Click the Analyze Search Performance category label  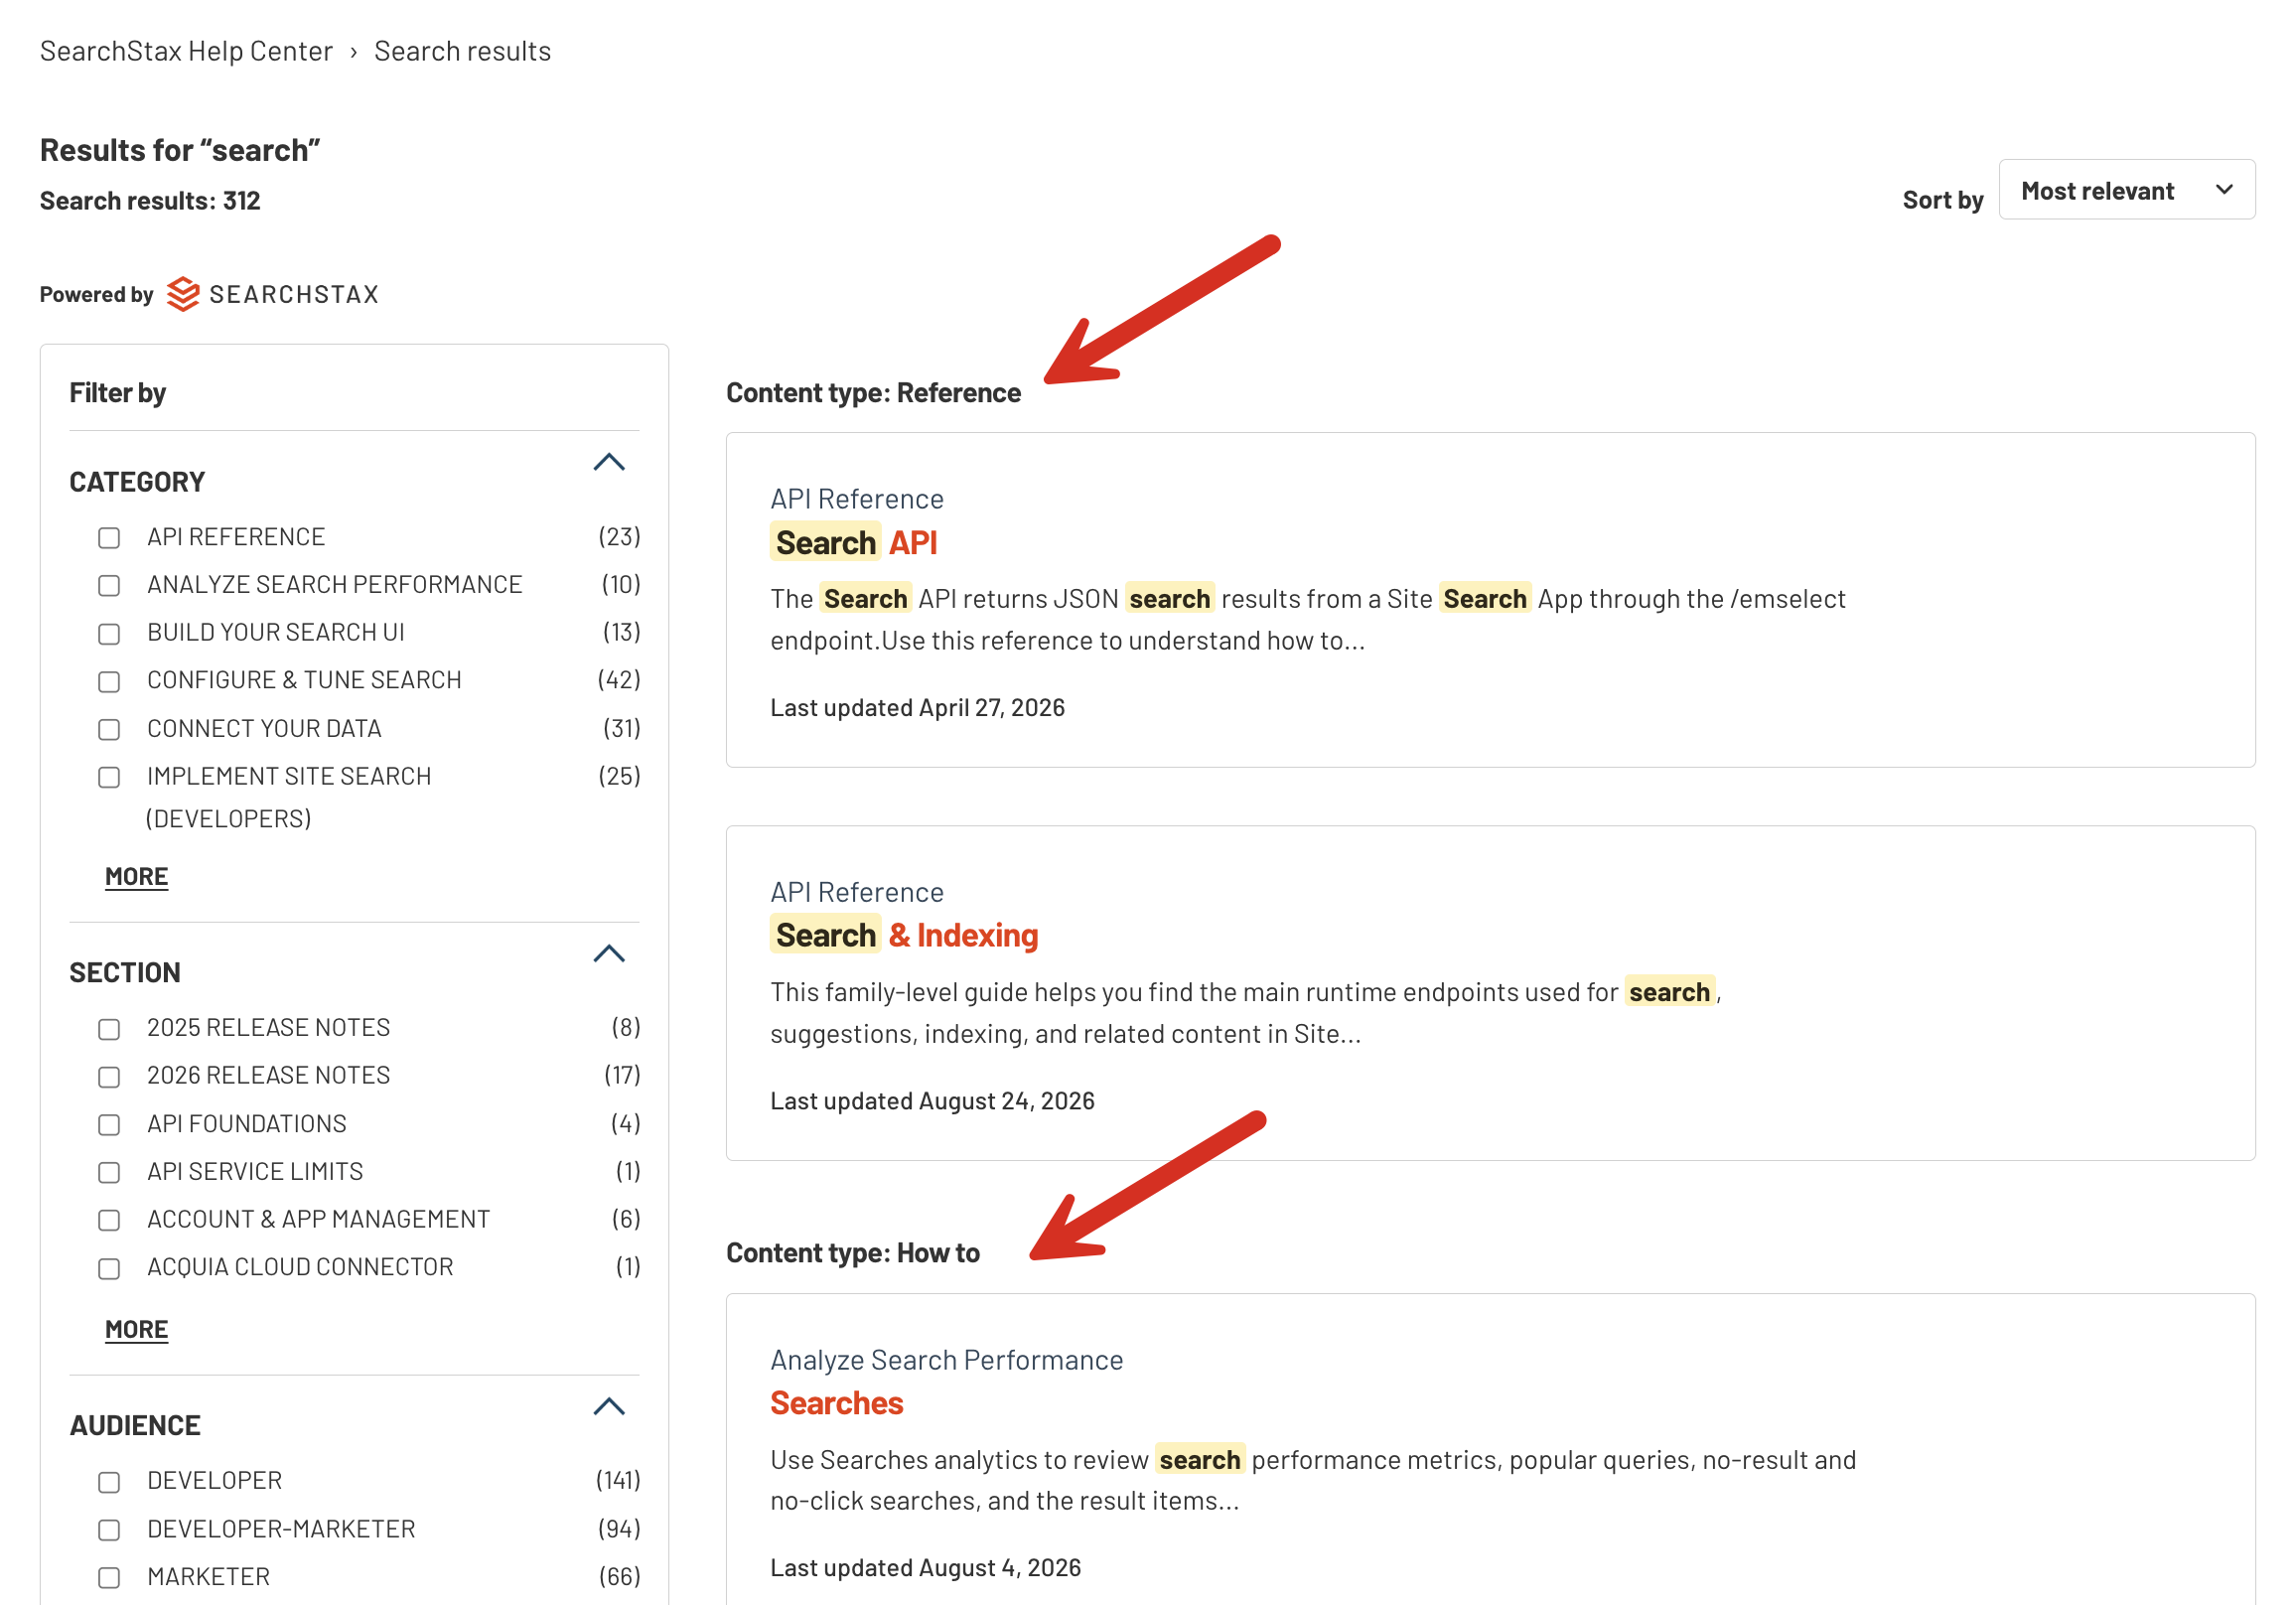point(946,1359)
